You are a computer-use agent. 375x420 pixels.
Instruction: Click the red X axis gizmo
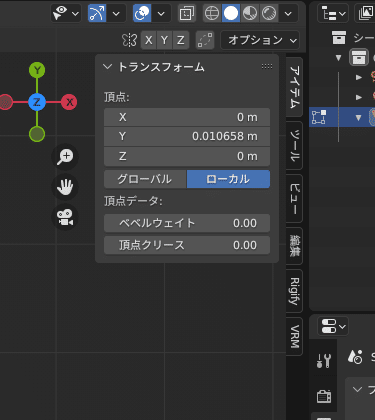(x=69, y=102)
